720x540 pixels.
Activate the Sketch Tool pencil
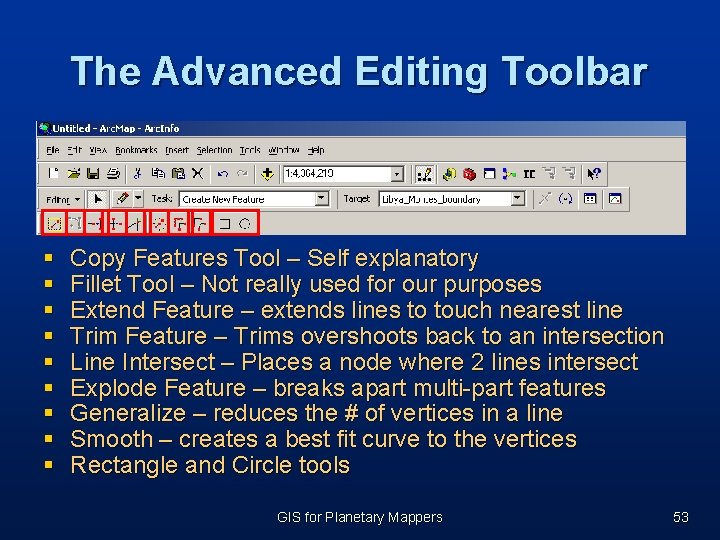coord(122,199)
